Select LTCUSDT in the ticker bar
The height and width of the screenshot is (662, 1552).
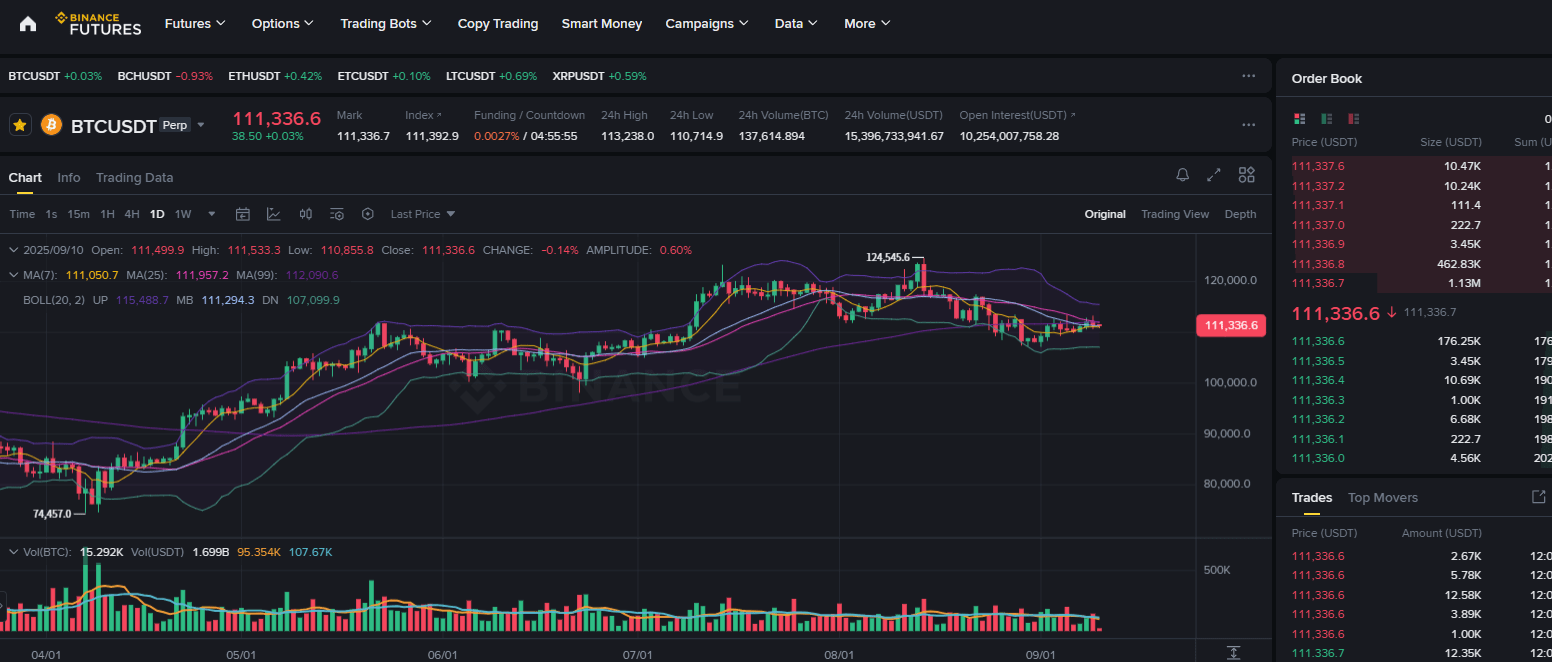[x=491, y=76]
